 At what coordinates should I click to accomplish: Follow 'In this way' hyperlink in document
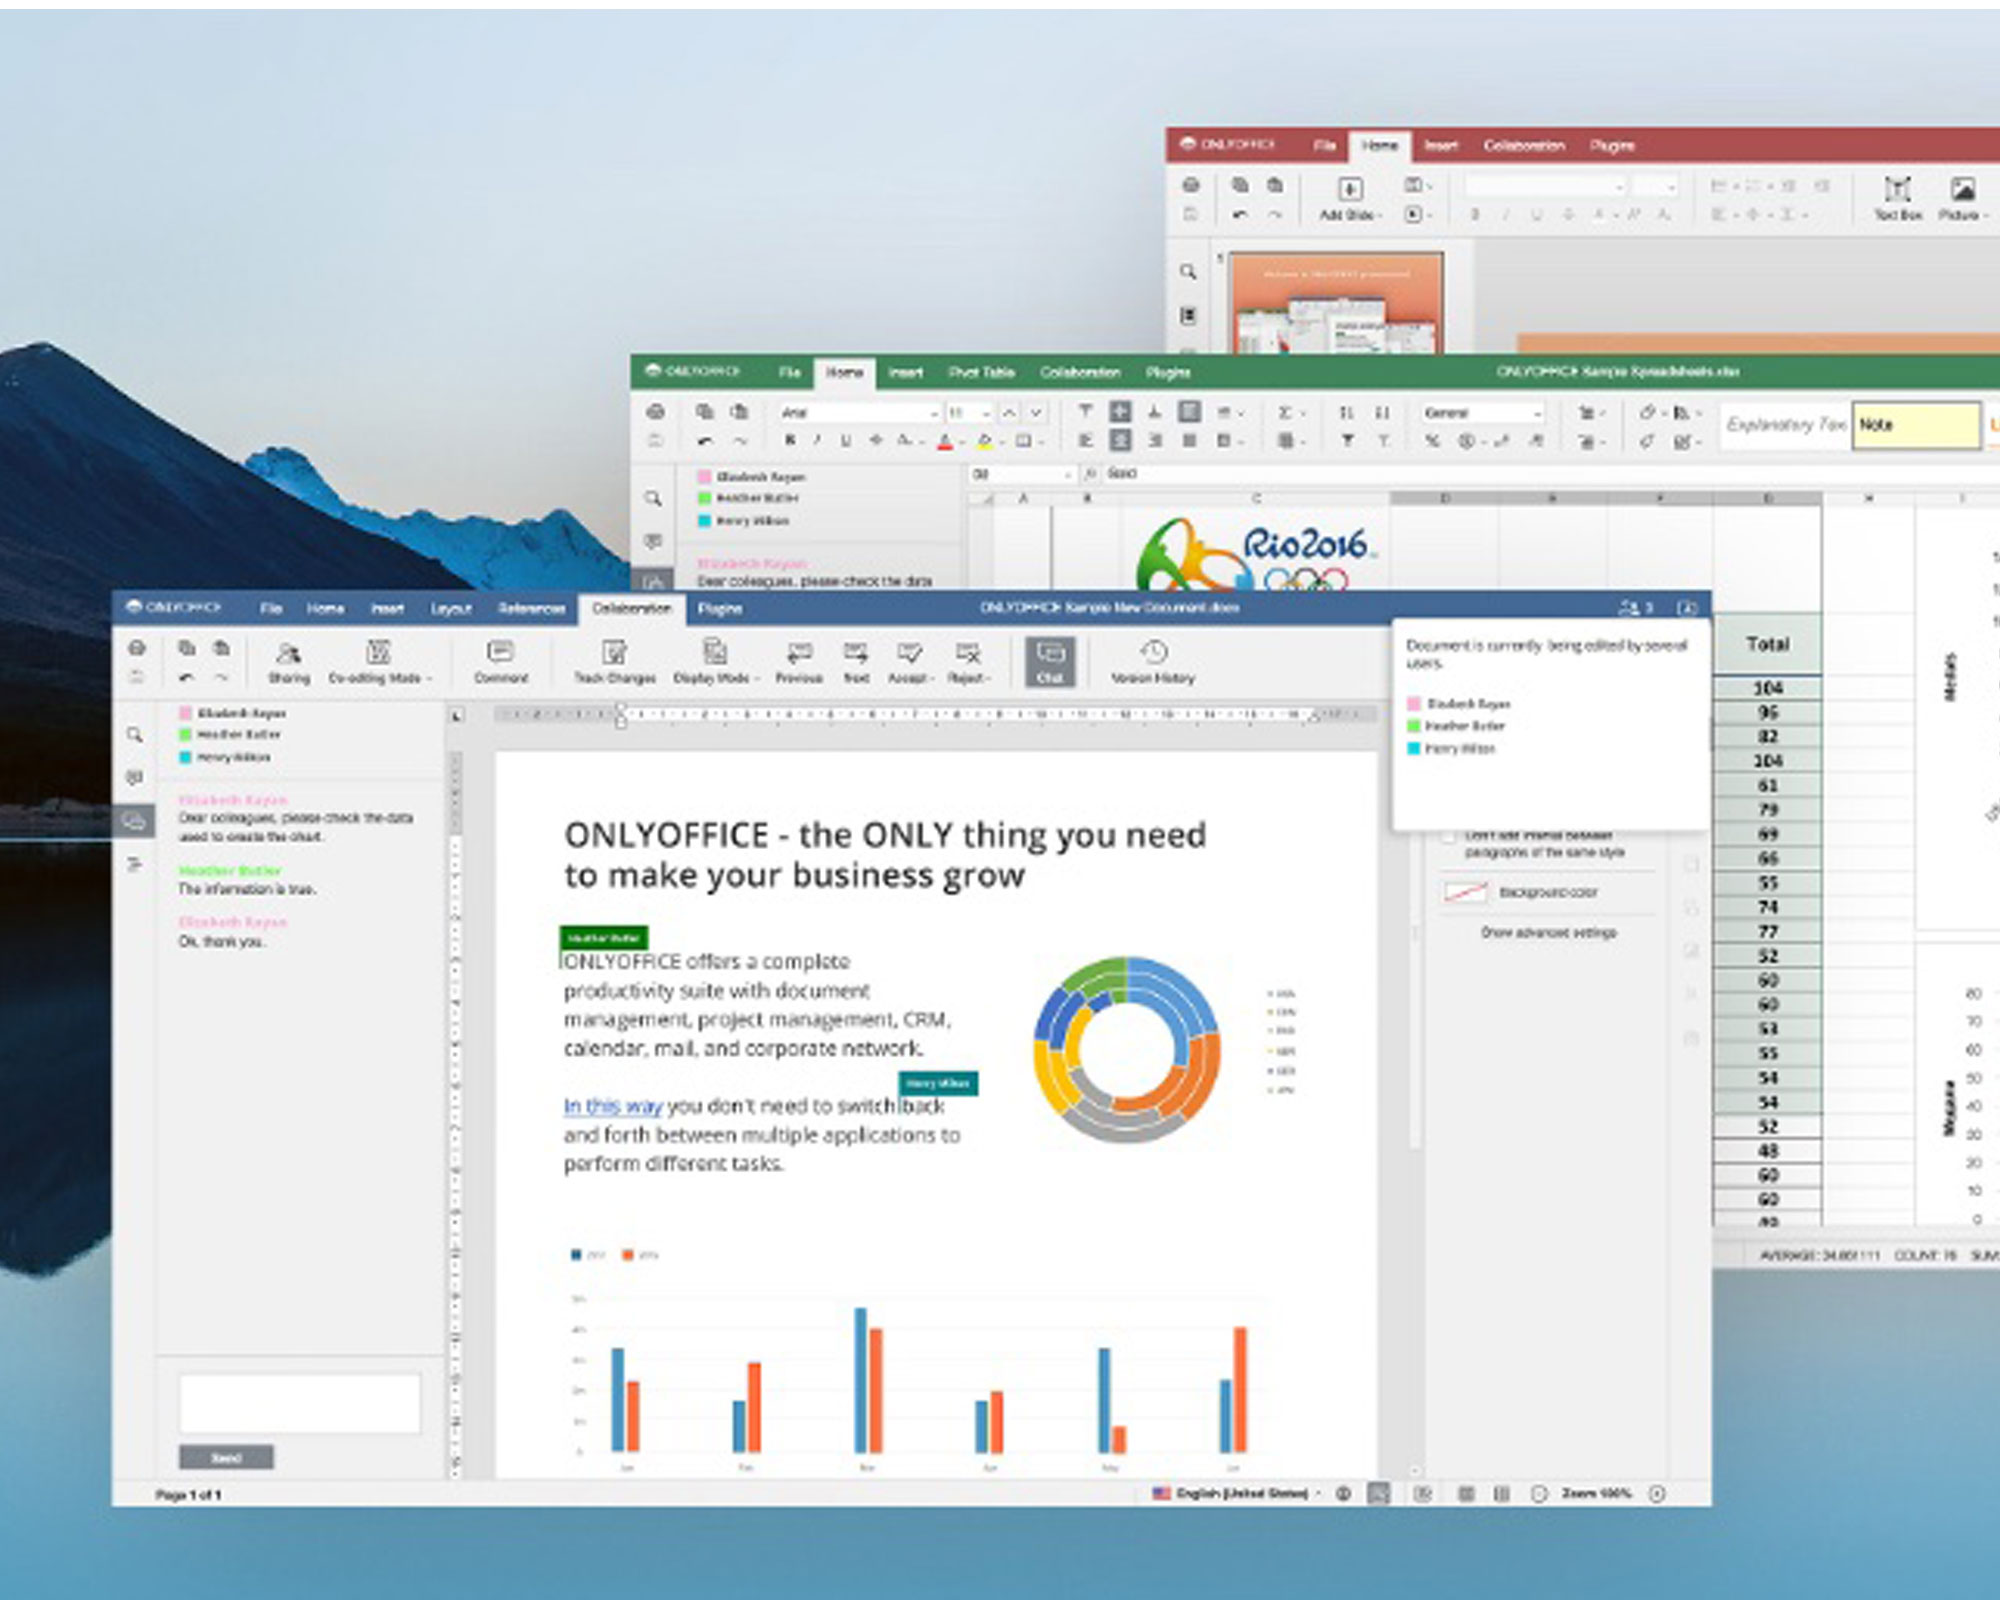tap(612, 1106)
